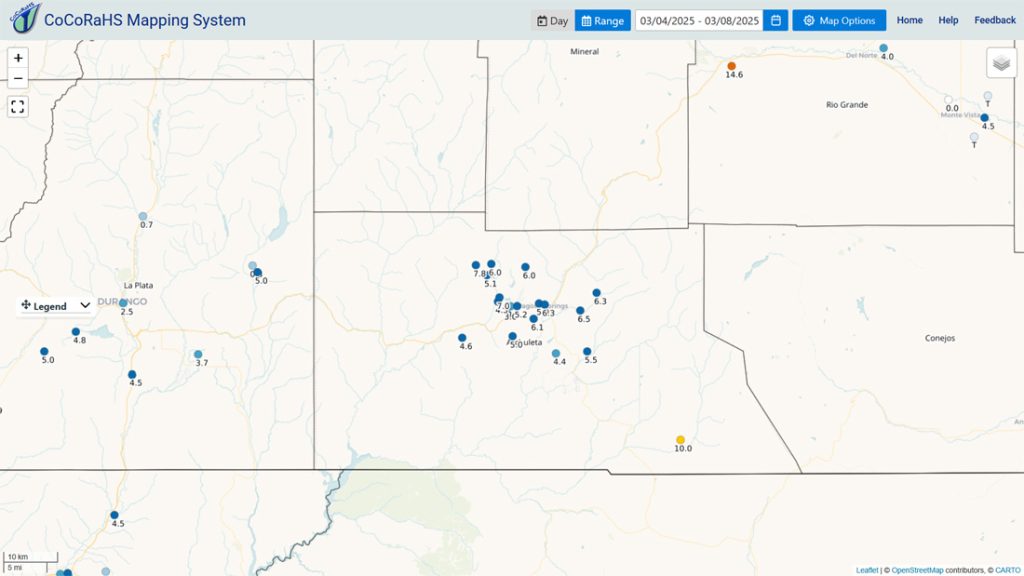Screen dimensions: 1024x576
Task: Open the CARTO attribution link
Action: pyautogui.click(x=1008, y=570)
